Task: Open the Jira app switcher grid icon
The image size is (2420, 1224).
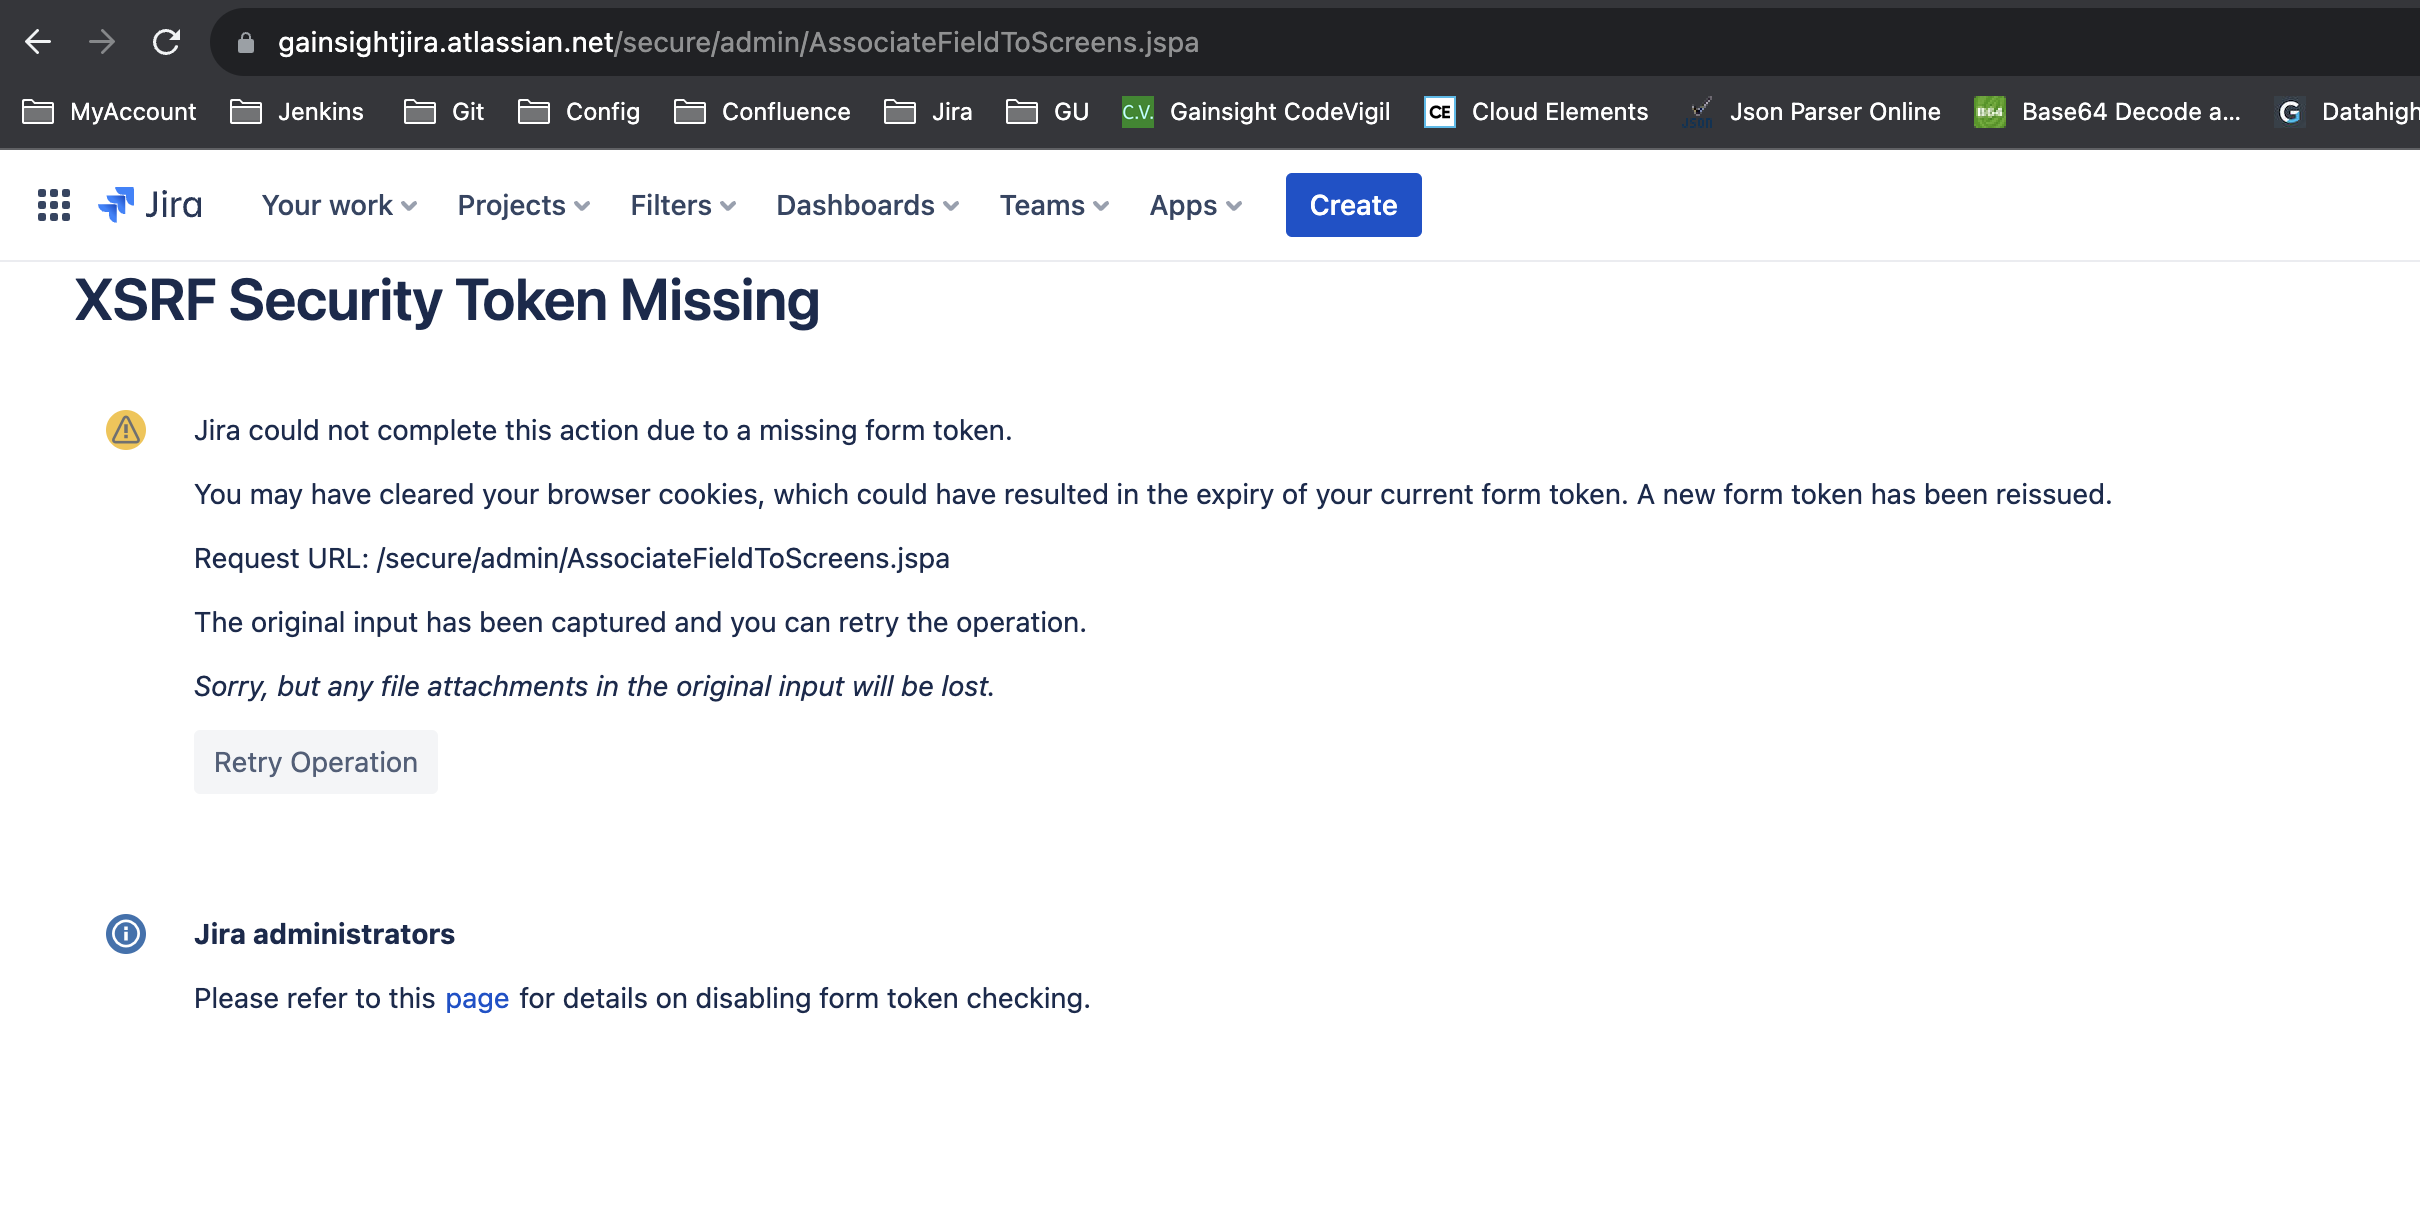Action: pos(54,205)
